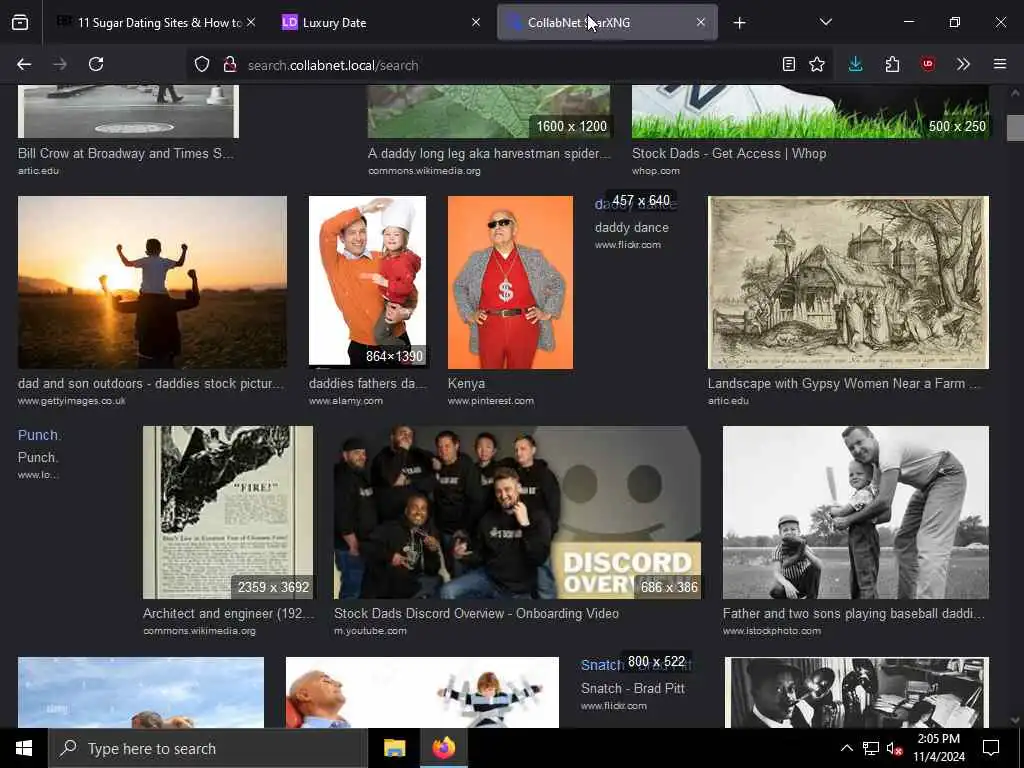Open the Extensions menu icon
Screen dimensions: 1024x768
[x=892, y=64]
